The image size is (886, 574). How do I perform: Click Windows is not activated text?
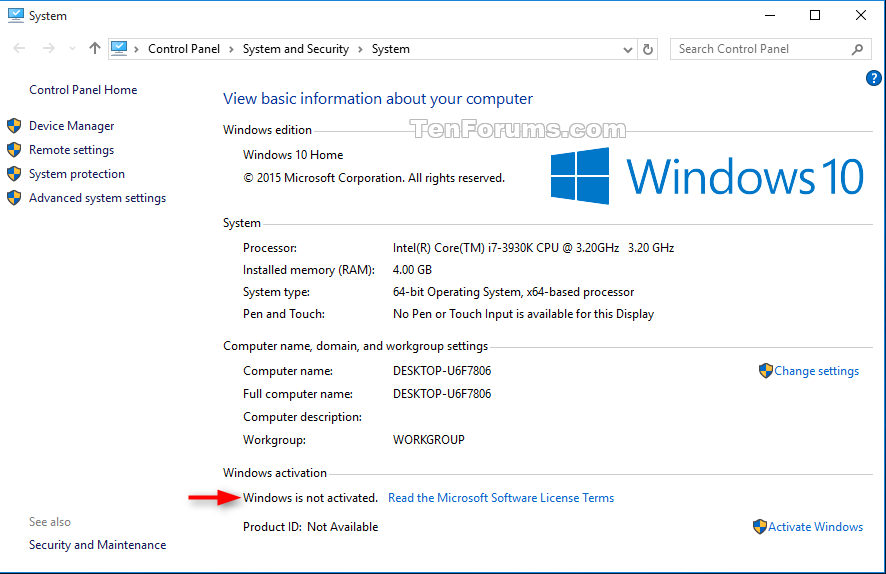coord(310,498)
